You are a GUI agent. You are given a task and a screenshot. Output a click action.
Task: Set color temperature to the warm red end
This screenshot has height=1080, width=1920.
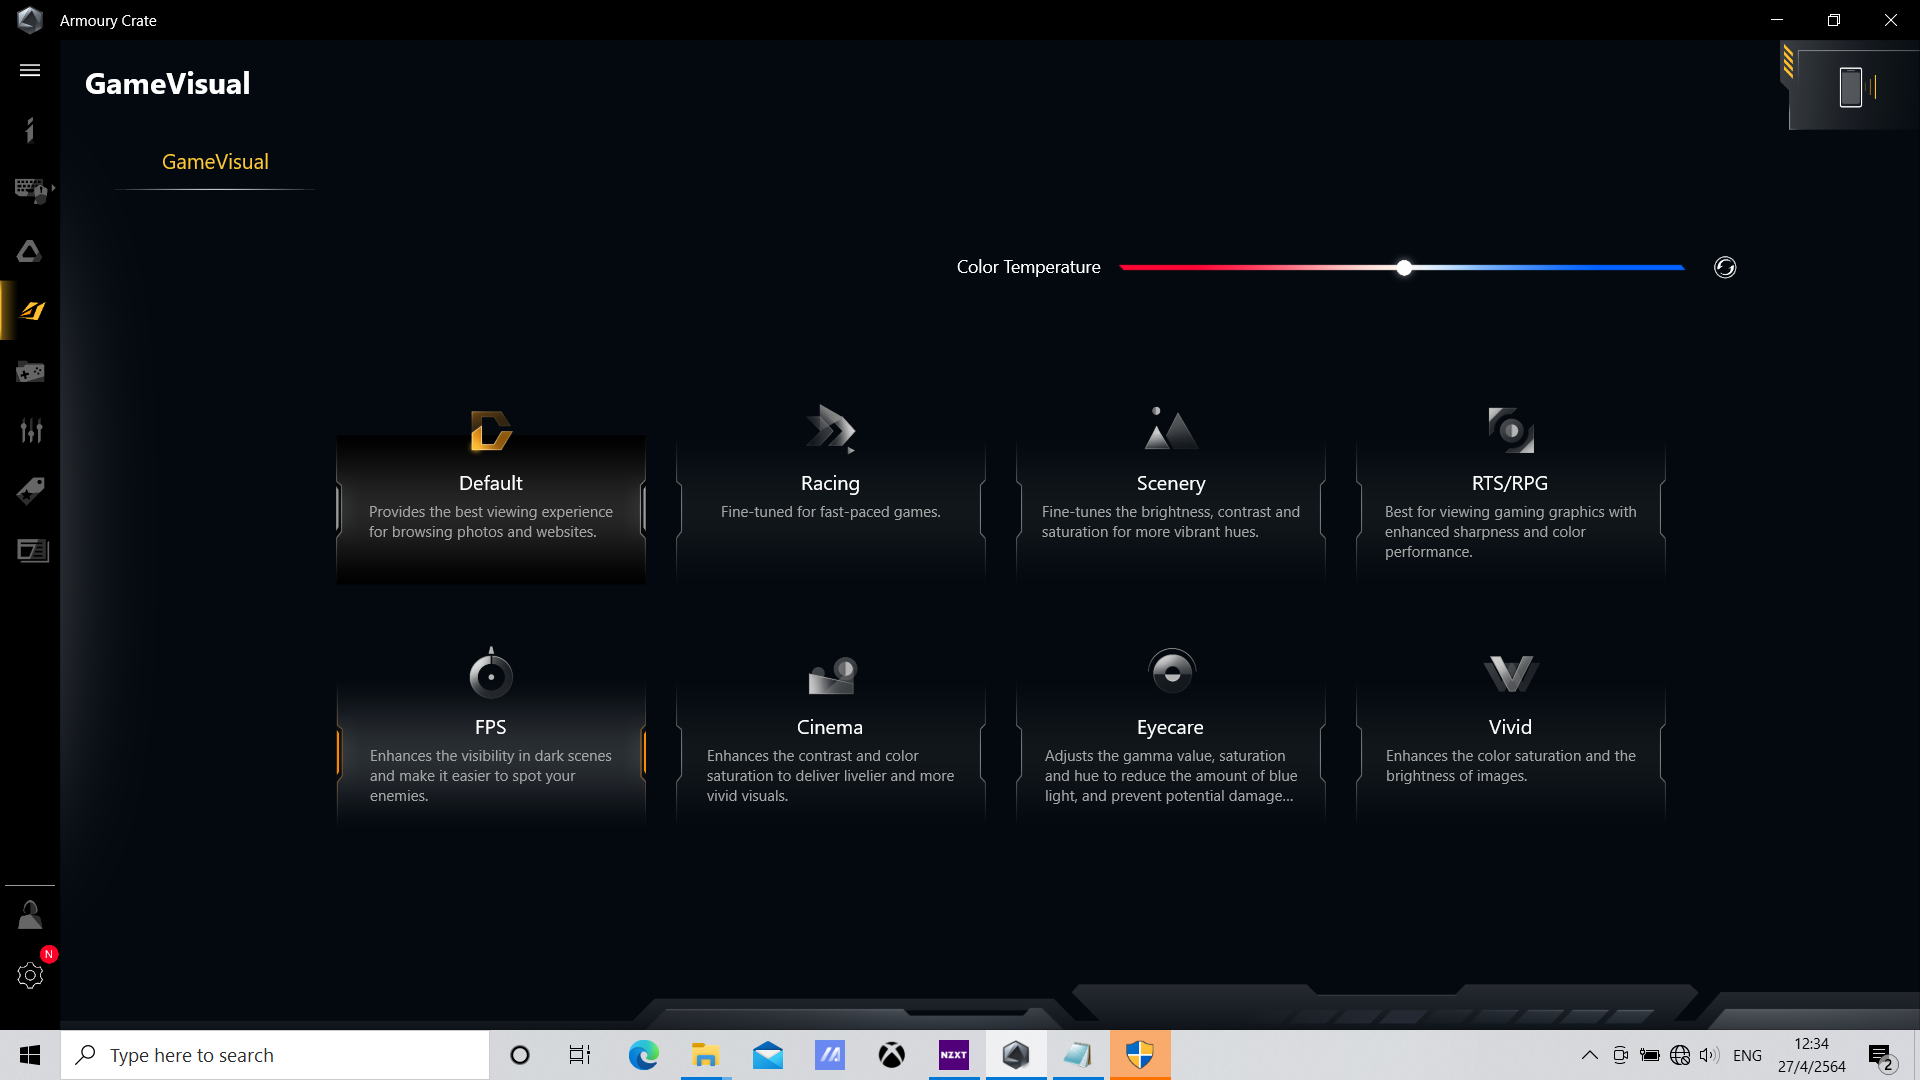point(1124,268)
